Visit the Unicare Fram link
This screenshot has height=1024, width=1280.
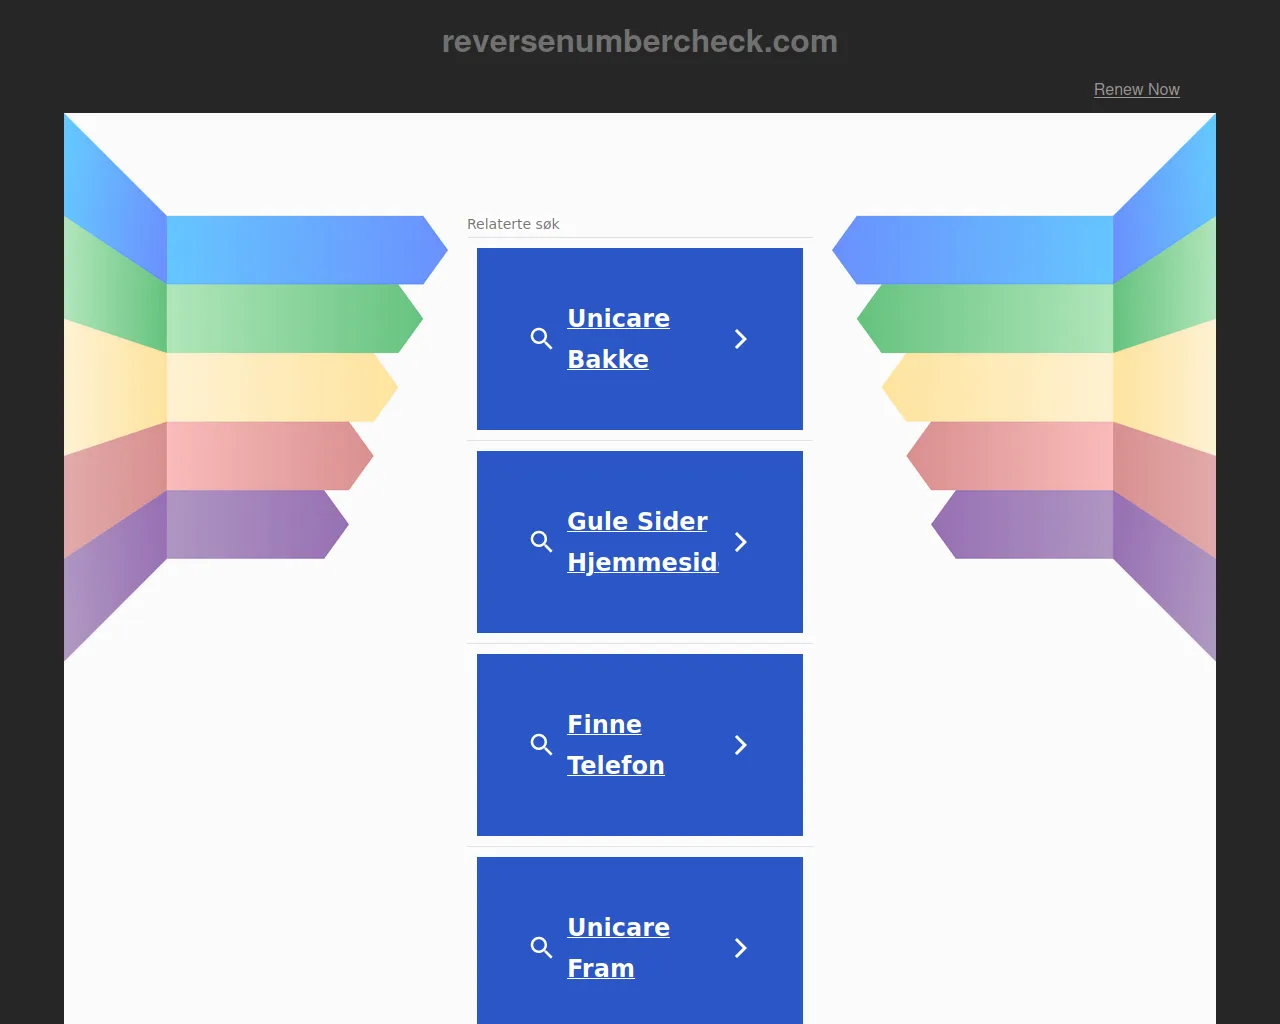tap(618, 947)
